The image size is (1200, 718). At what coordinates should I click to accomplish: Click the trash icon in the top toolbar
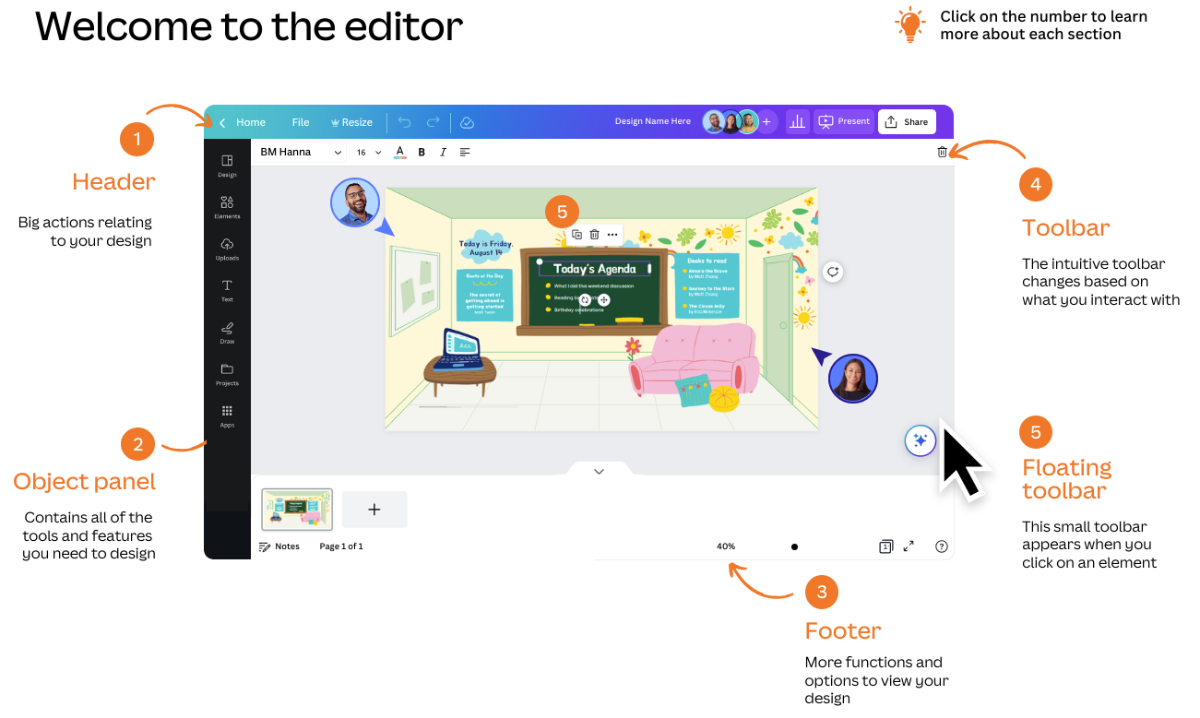[941, 152]
